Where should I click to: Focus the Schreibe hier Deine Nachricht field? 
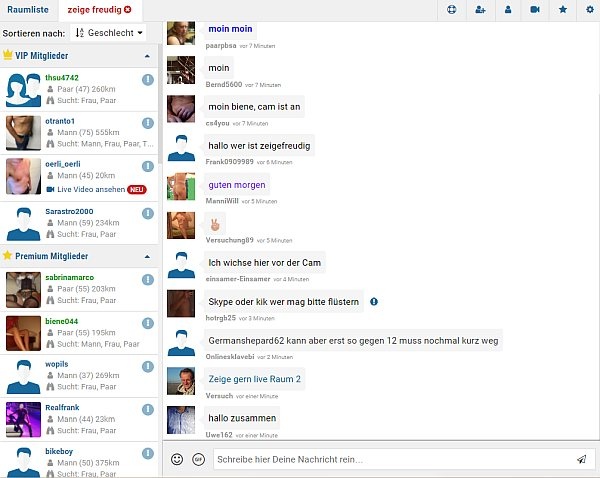pos(390,459)
